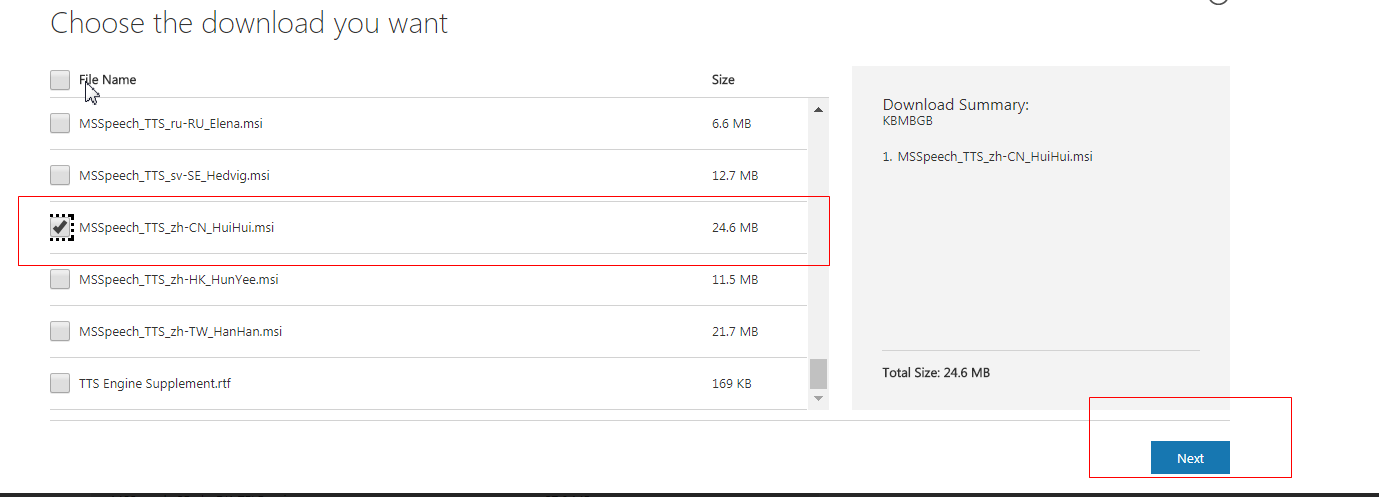Screen dimensions: 1379x497
Task: Check the TTS Engine Supplement.rtf checkbox
Action: pos(60,383)
